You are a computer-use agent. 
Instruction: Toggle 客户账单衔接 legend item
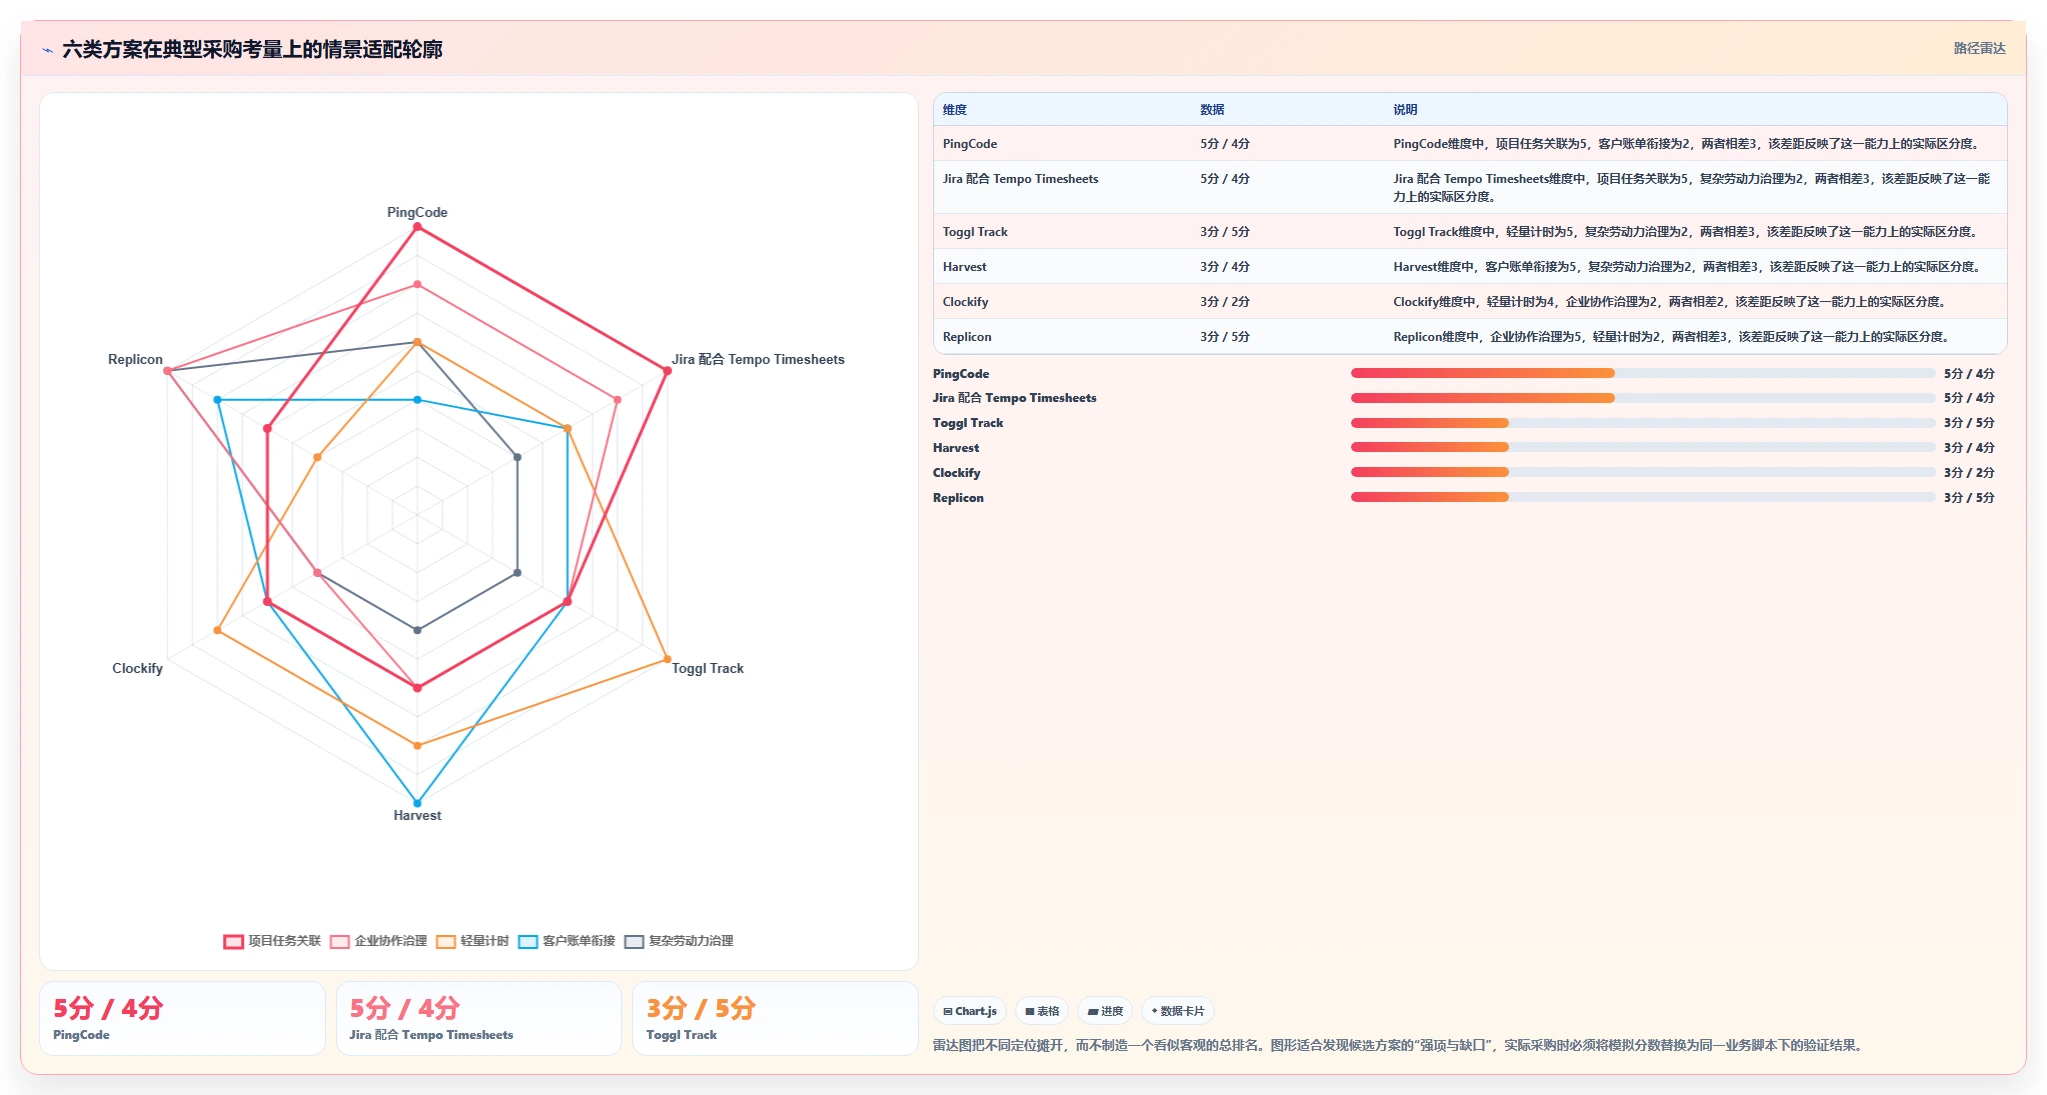567,941
